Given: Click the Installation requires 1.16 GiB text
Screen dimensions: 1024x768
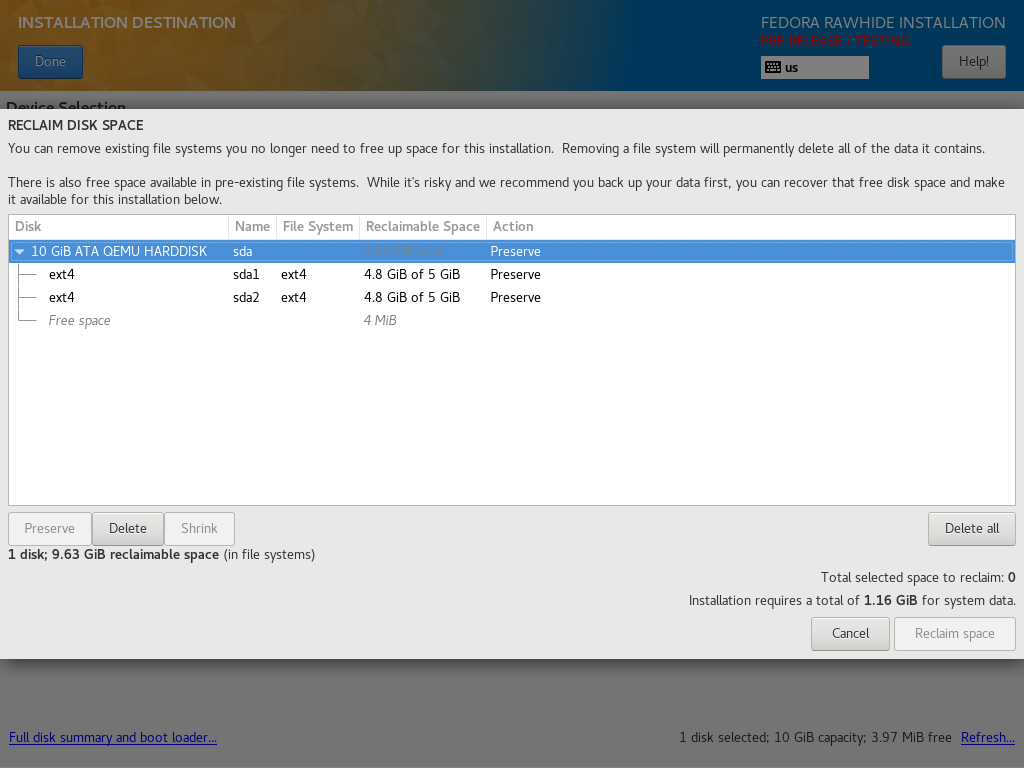Looking at the screenshot, I should click(x=852, y=600).
